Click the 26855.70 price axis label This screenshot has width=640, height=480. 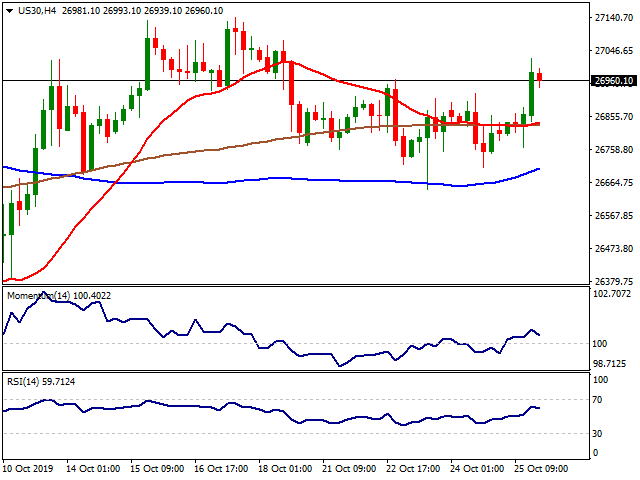pyautogui.click(x=614, y=117)
